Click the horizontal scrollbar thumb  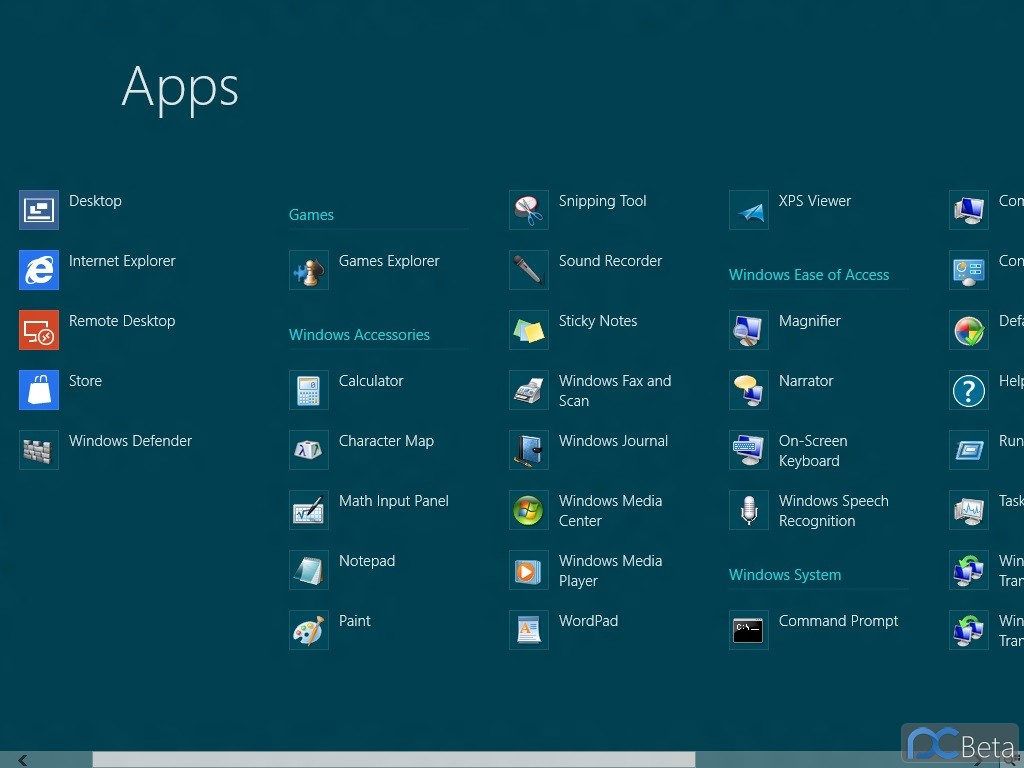point(393,760)
